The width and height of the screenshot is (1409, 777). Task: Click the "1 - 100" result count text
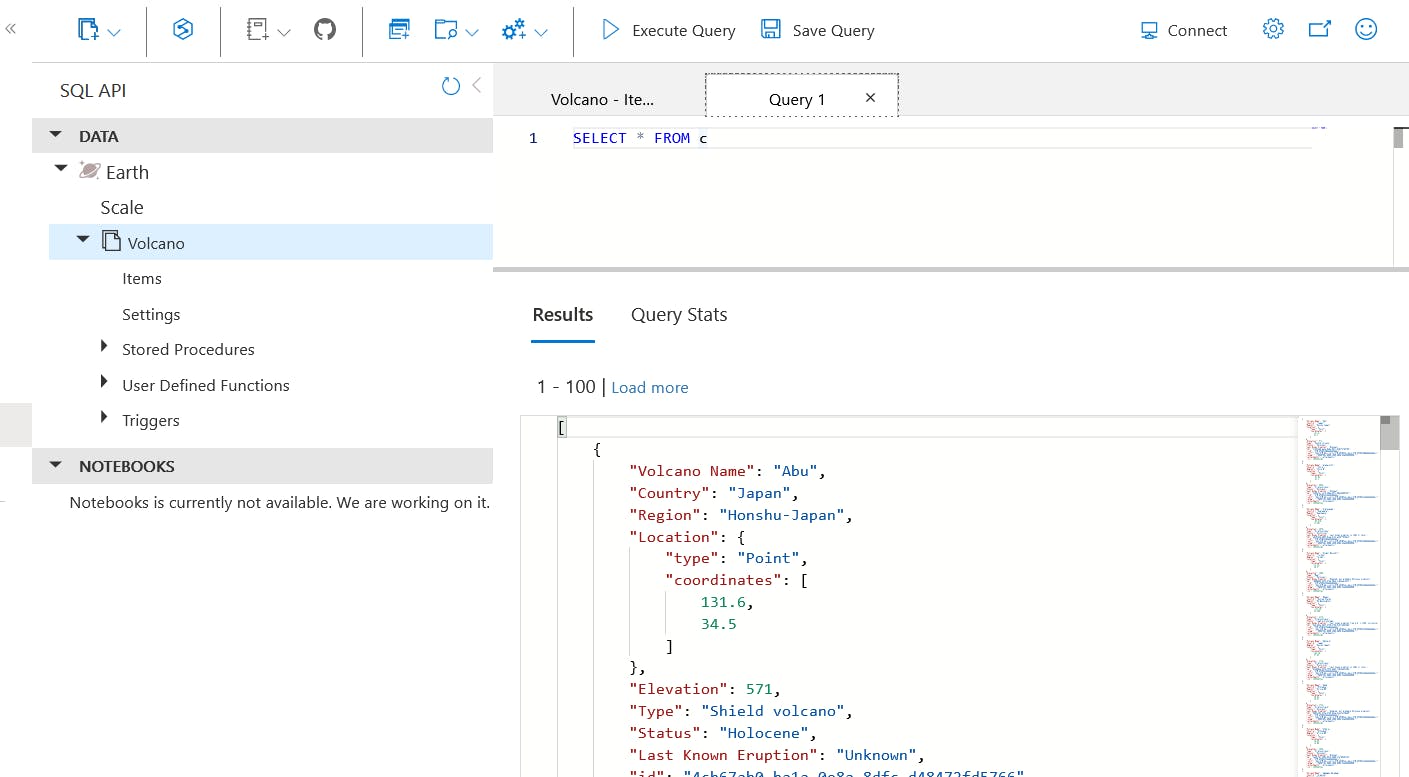tap(566, 386)
